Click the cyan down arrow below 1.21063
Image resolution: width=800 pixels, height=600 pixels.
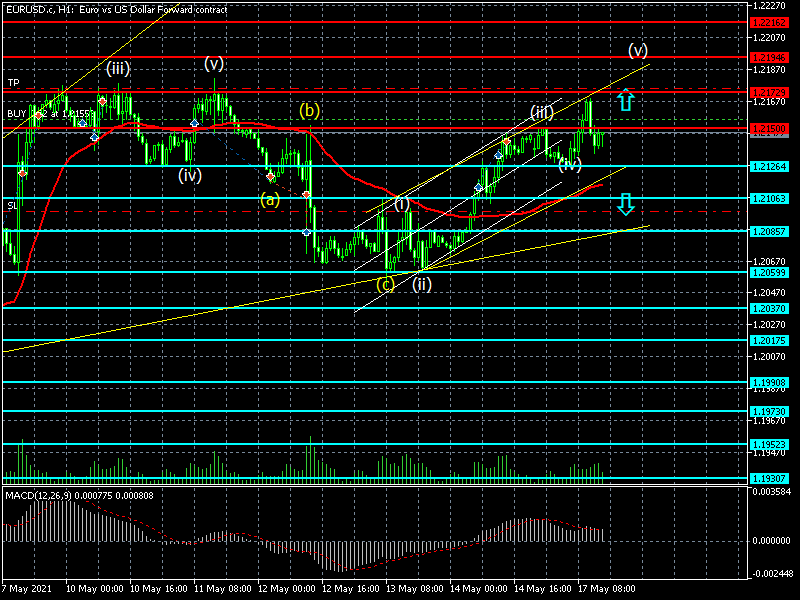[x=626, y=204]
